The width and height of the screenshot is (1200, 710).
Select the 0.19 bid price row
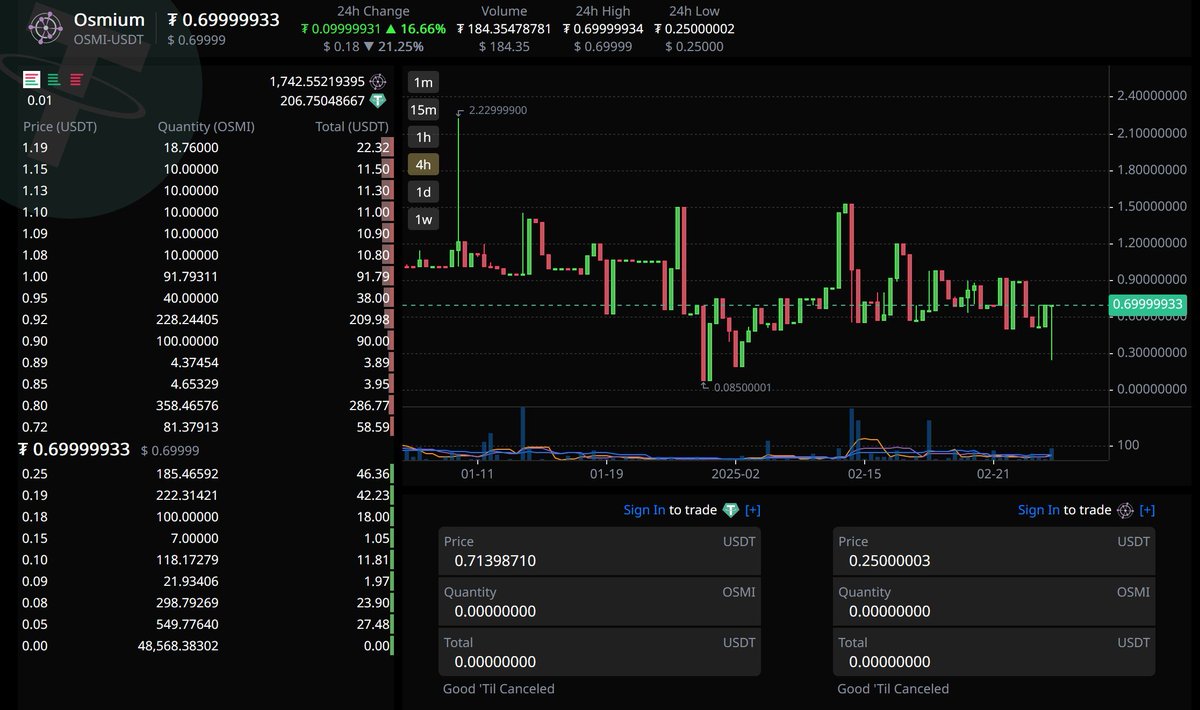208,495
